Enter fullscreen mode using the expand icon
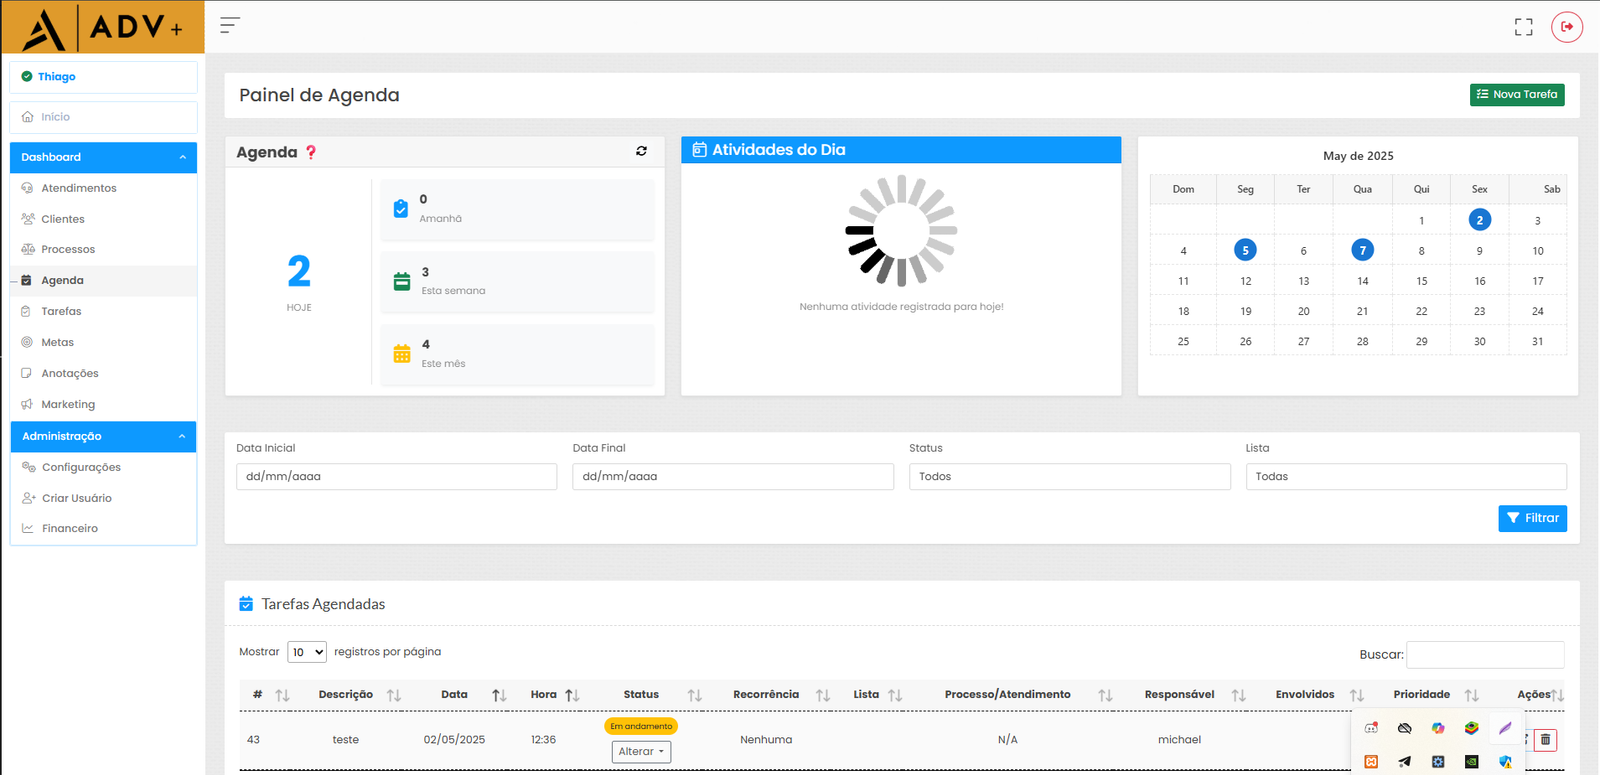This screenshot has height=775, width=1600. click(1523, 27)
